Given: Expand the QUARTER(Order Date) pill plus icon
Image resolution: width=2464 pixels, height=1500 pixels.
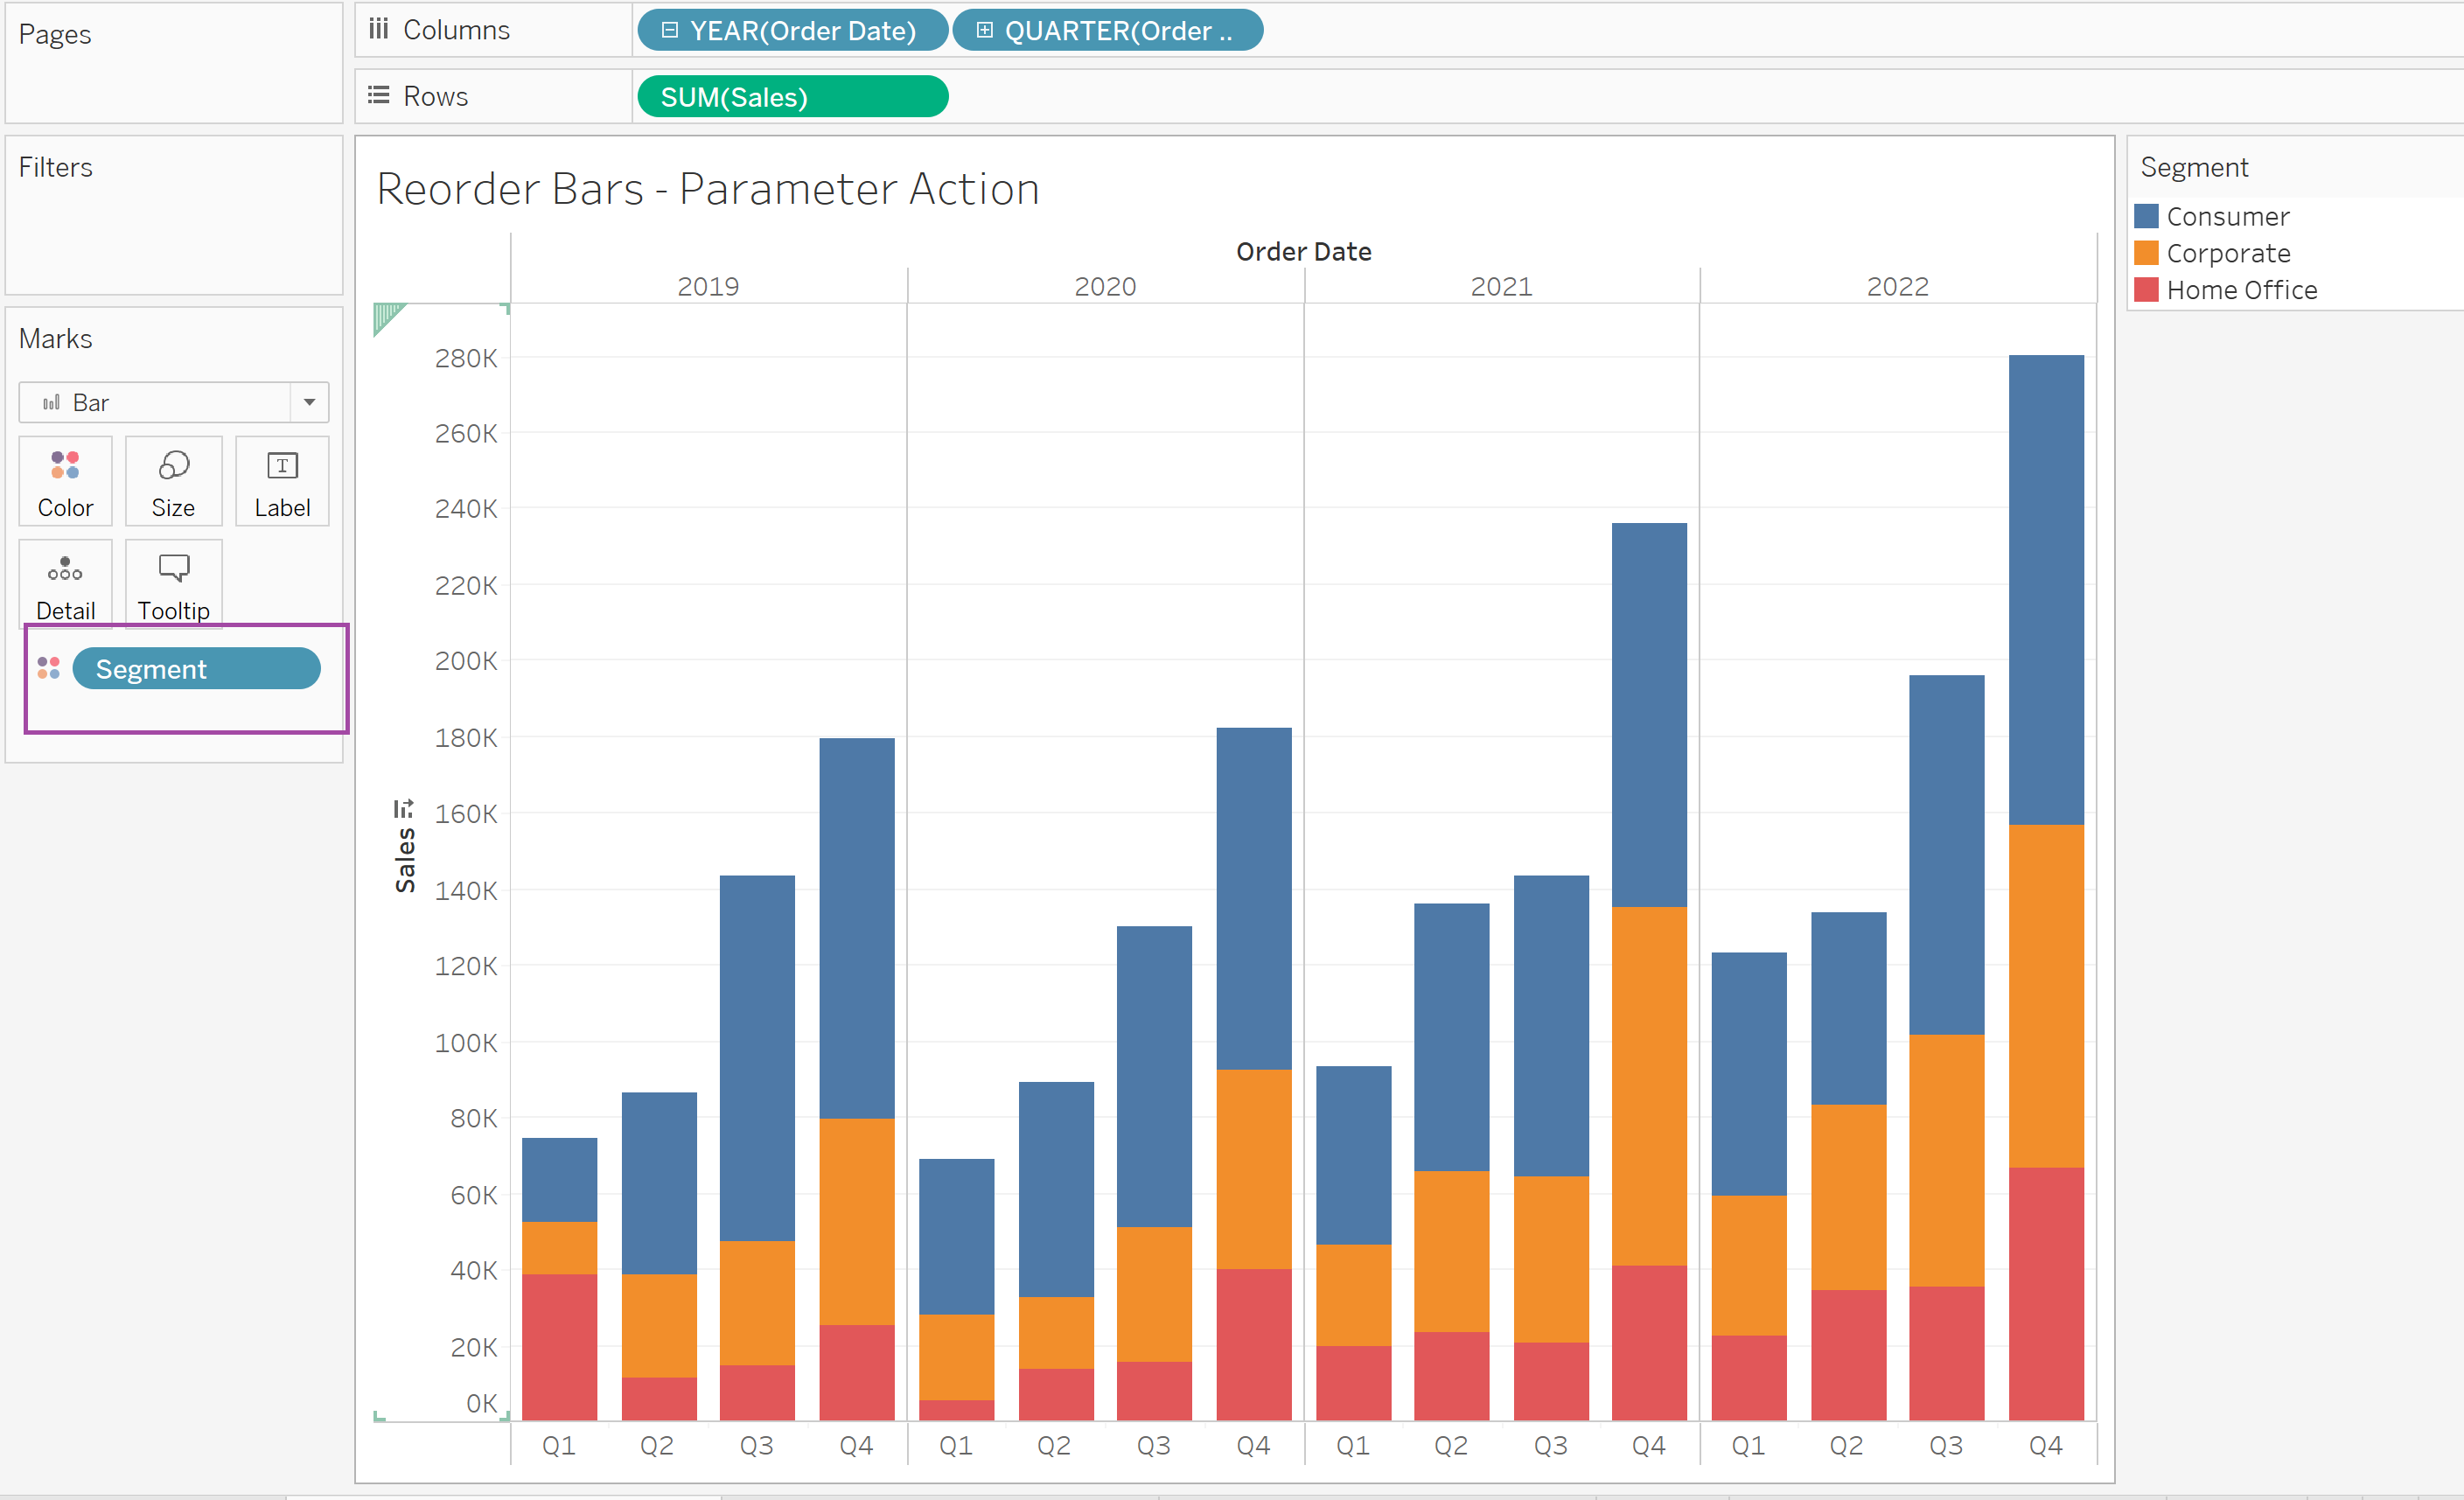Looking at the screenshot, I should click(x=985, y=30).
